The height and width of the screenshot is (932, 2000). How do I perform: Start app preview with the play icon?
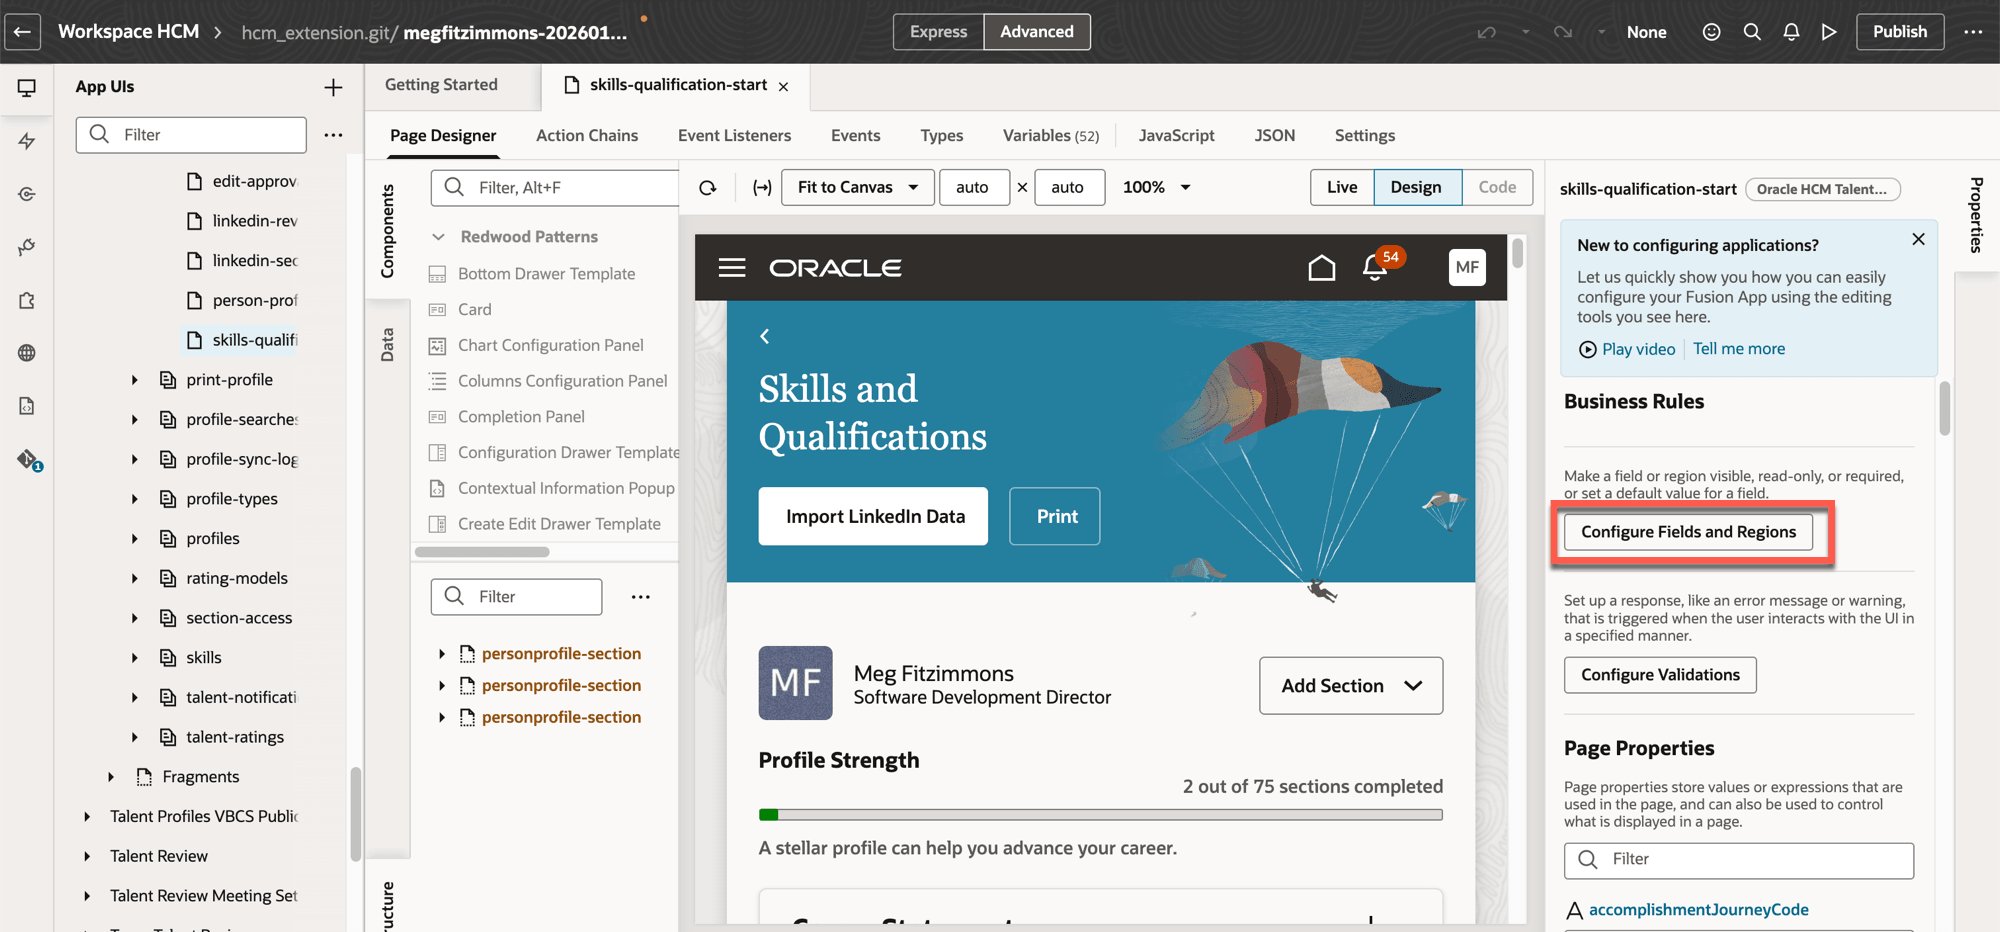tap(1830, 31)
